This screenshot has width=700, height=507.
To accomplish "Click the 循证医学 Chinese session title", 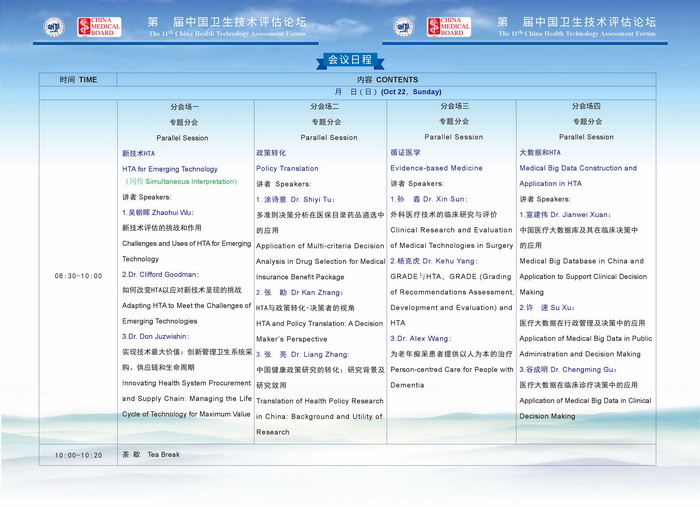I will click(x=405, y=153).
